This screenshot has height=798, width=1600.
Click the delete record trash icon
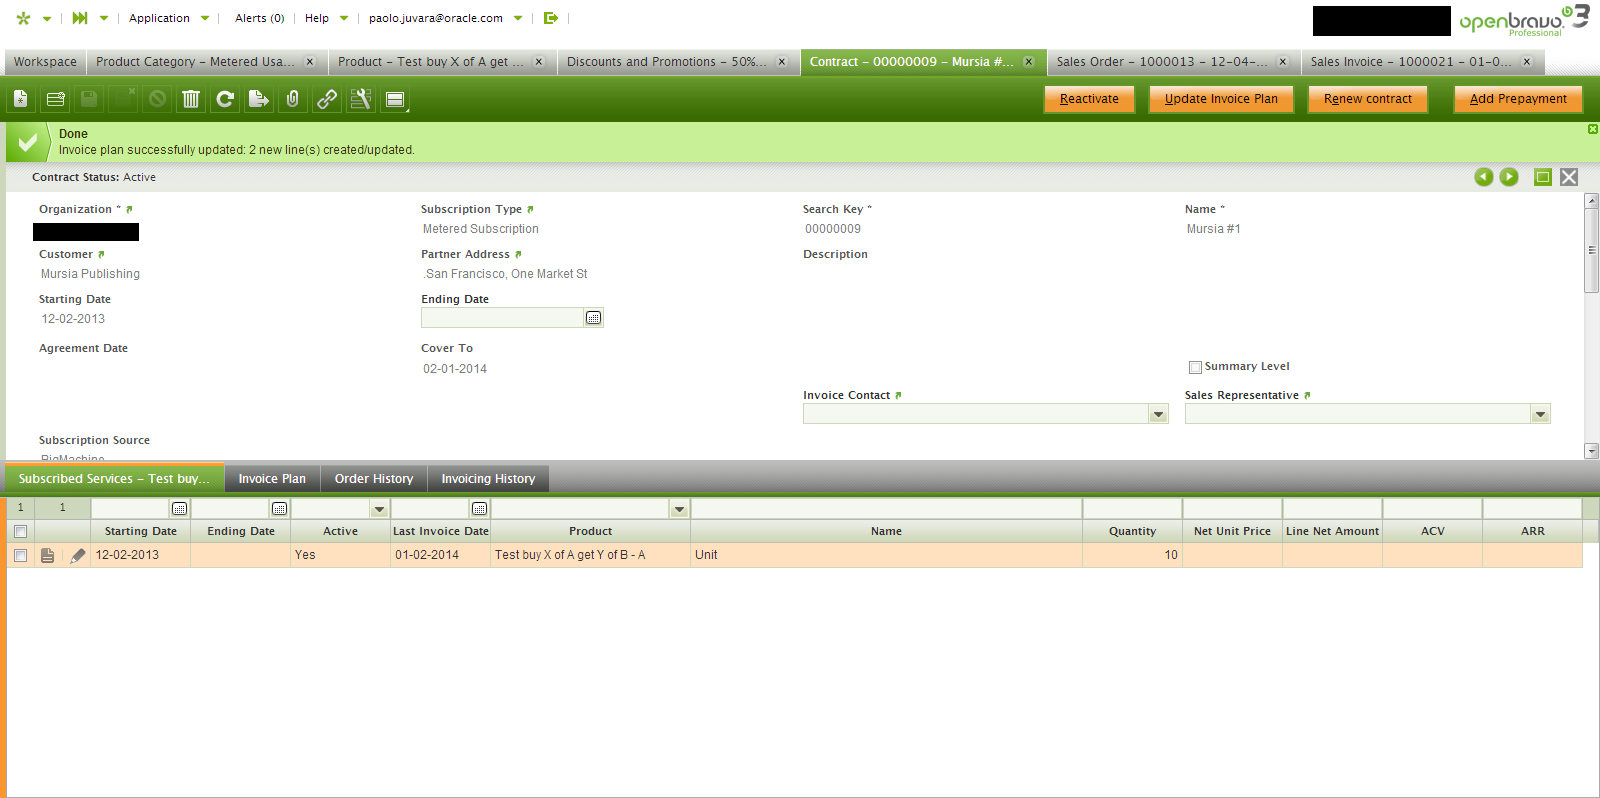tap(191, 99)
